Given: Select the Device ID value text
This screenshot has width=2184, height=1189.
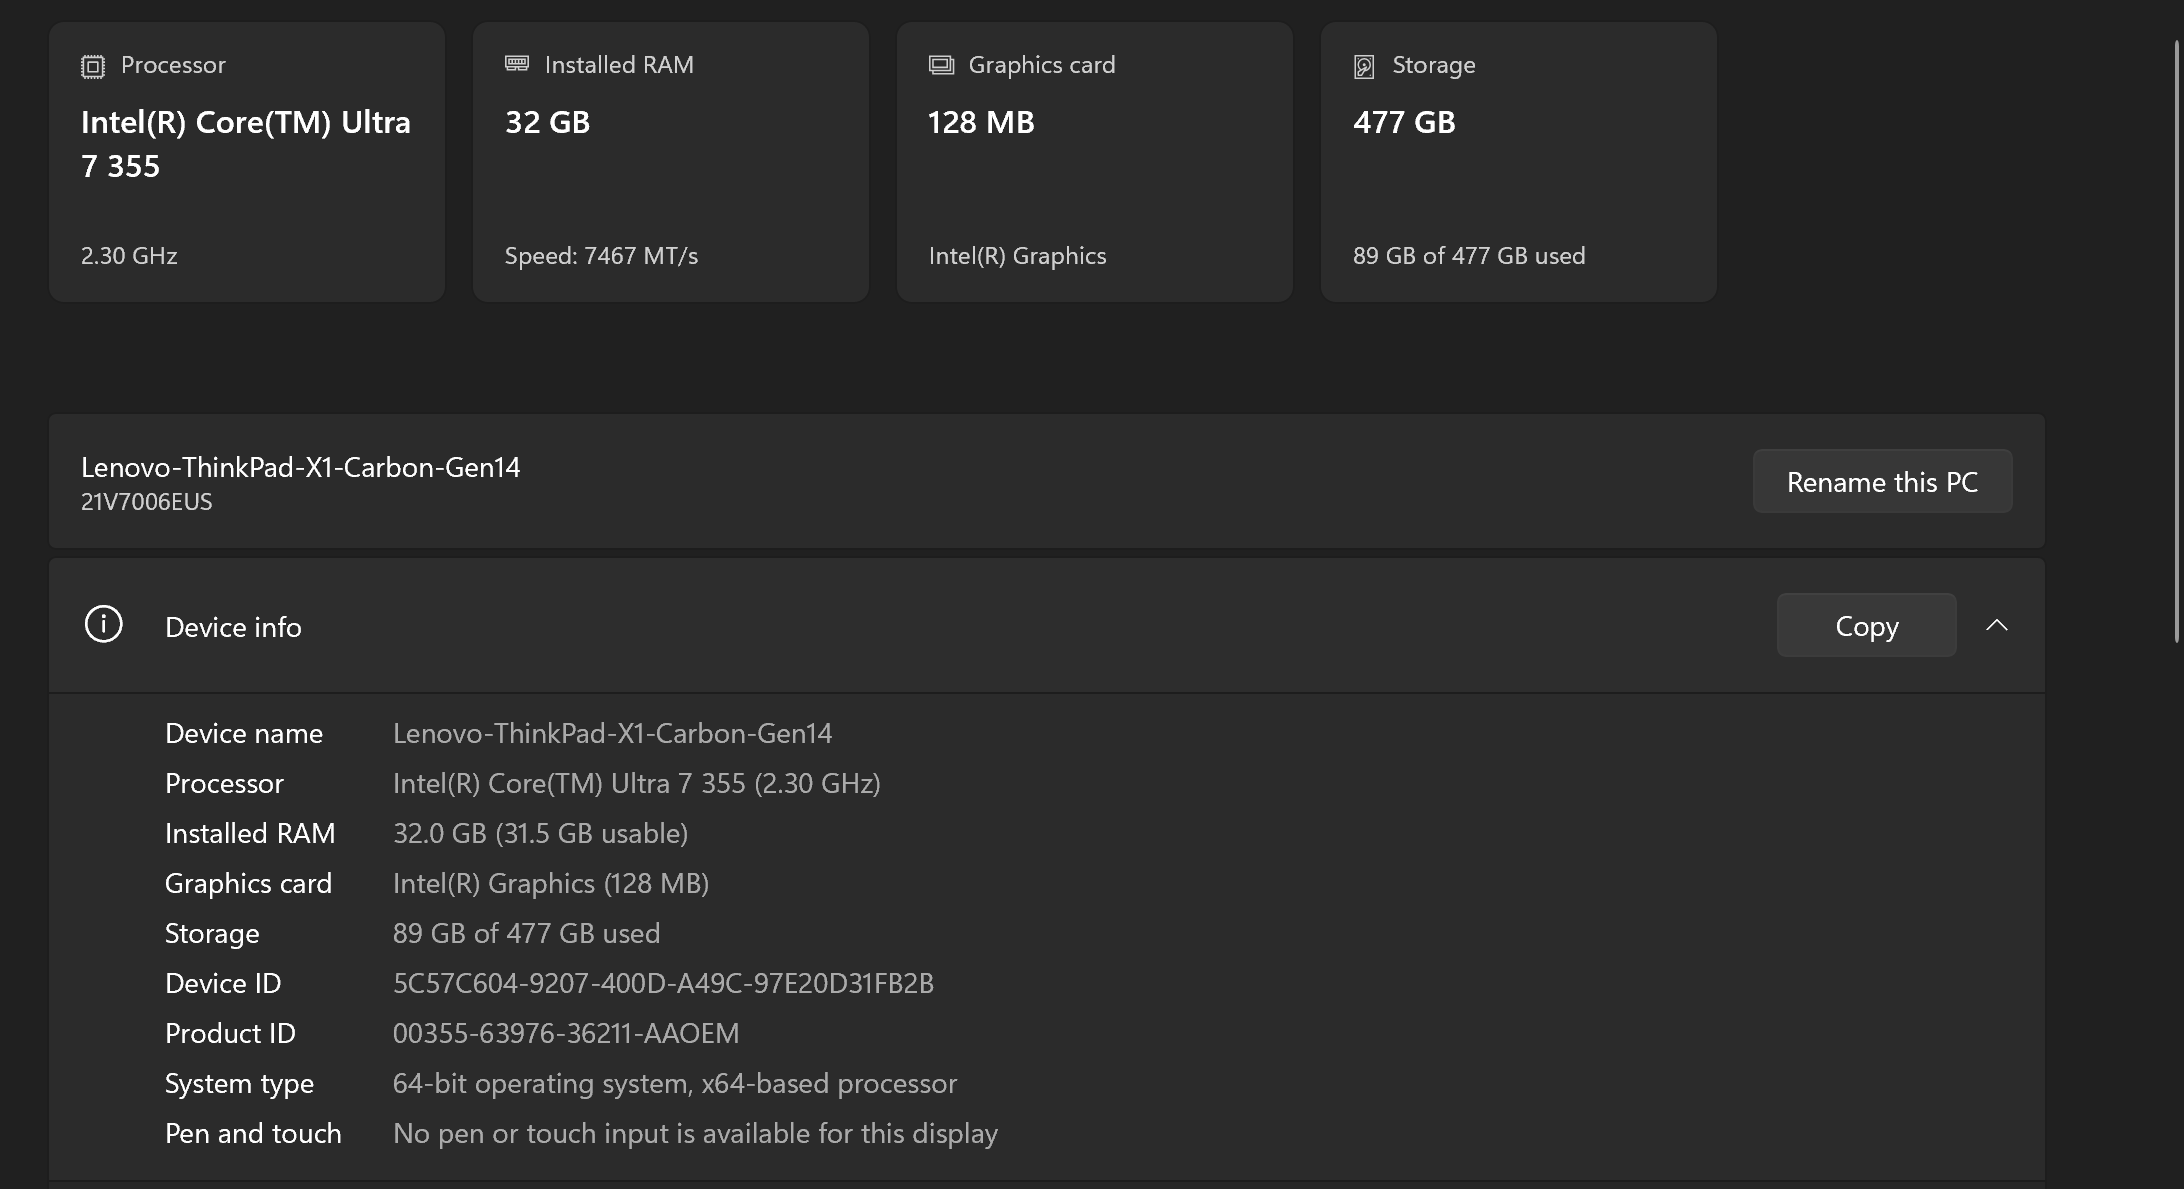Looking at the screenshot, I should point(663,983).
